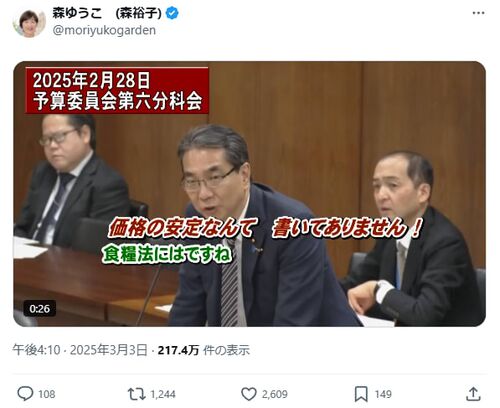
Task: Click the display name 森ゆうこ (森裕子)
Action: pos(107,13)
